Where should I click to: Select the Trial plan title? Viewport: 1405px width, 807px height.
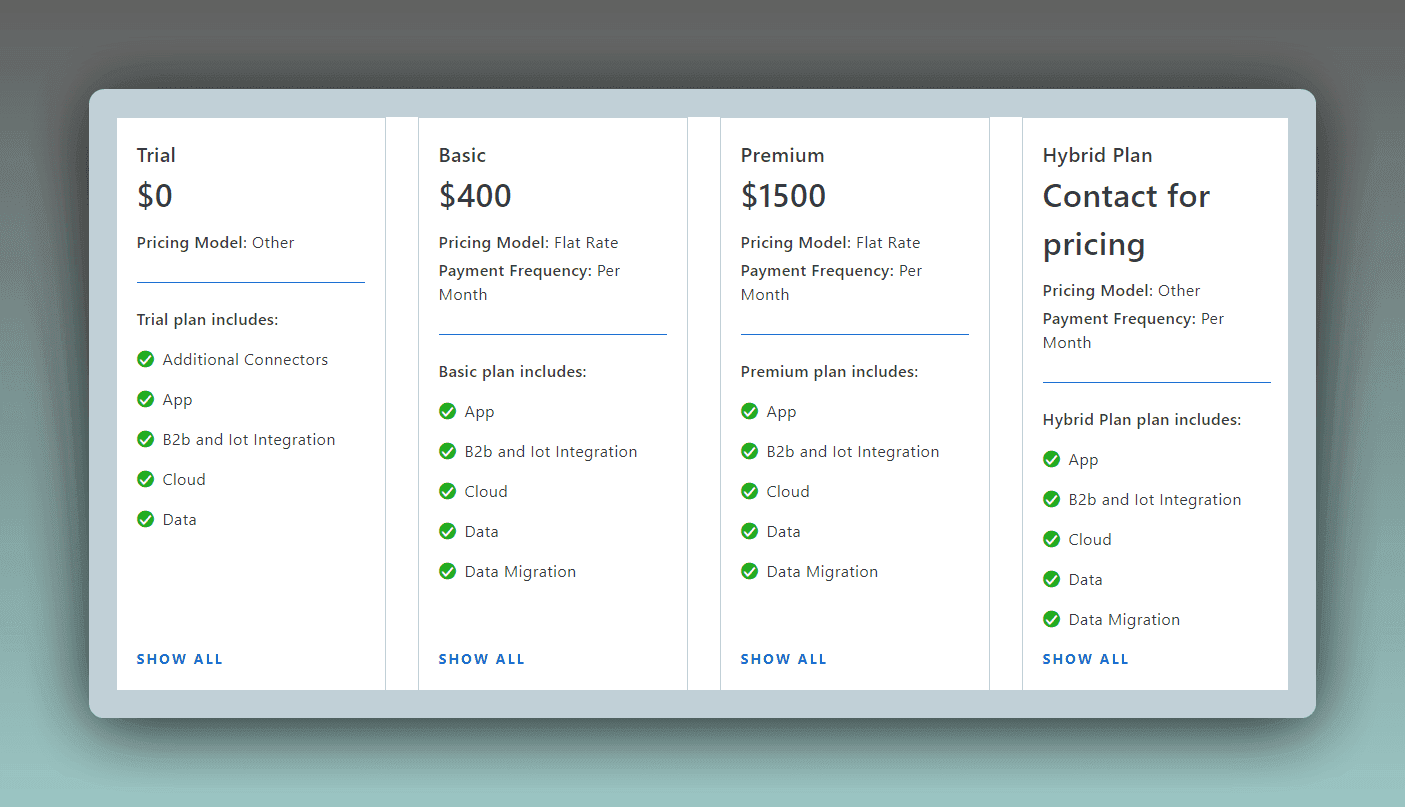[x=156, y=155]
